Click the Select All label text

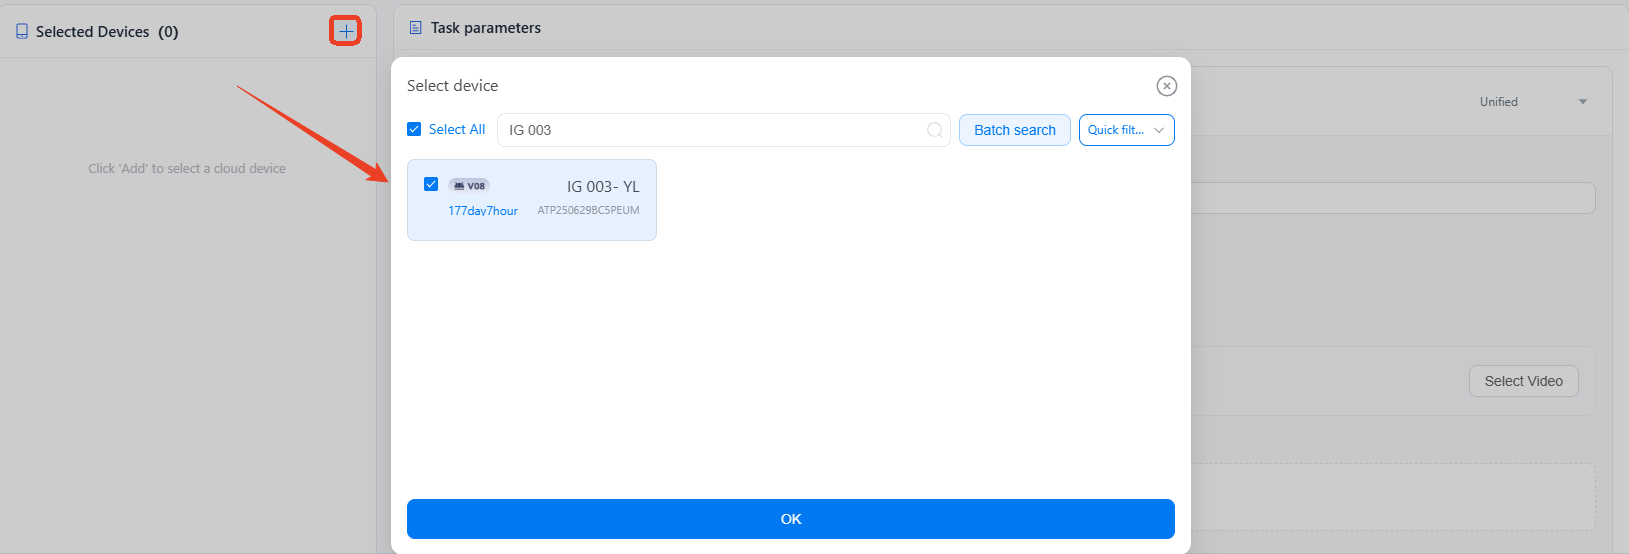457,129
